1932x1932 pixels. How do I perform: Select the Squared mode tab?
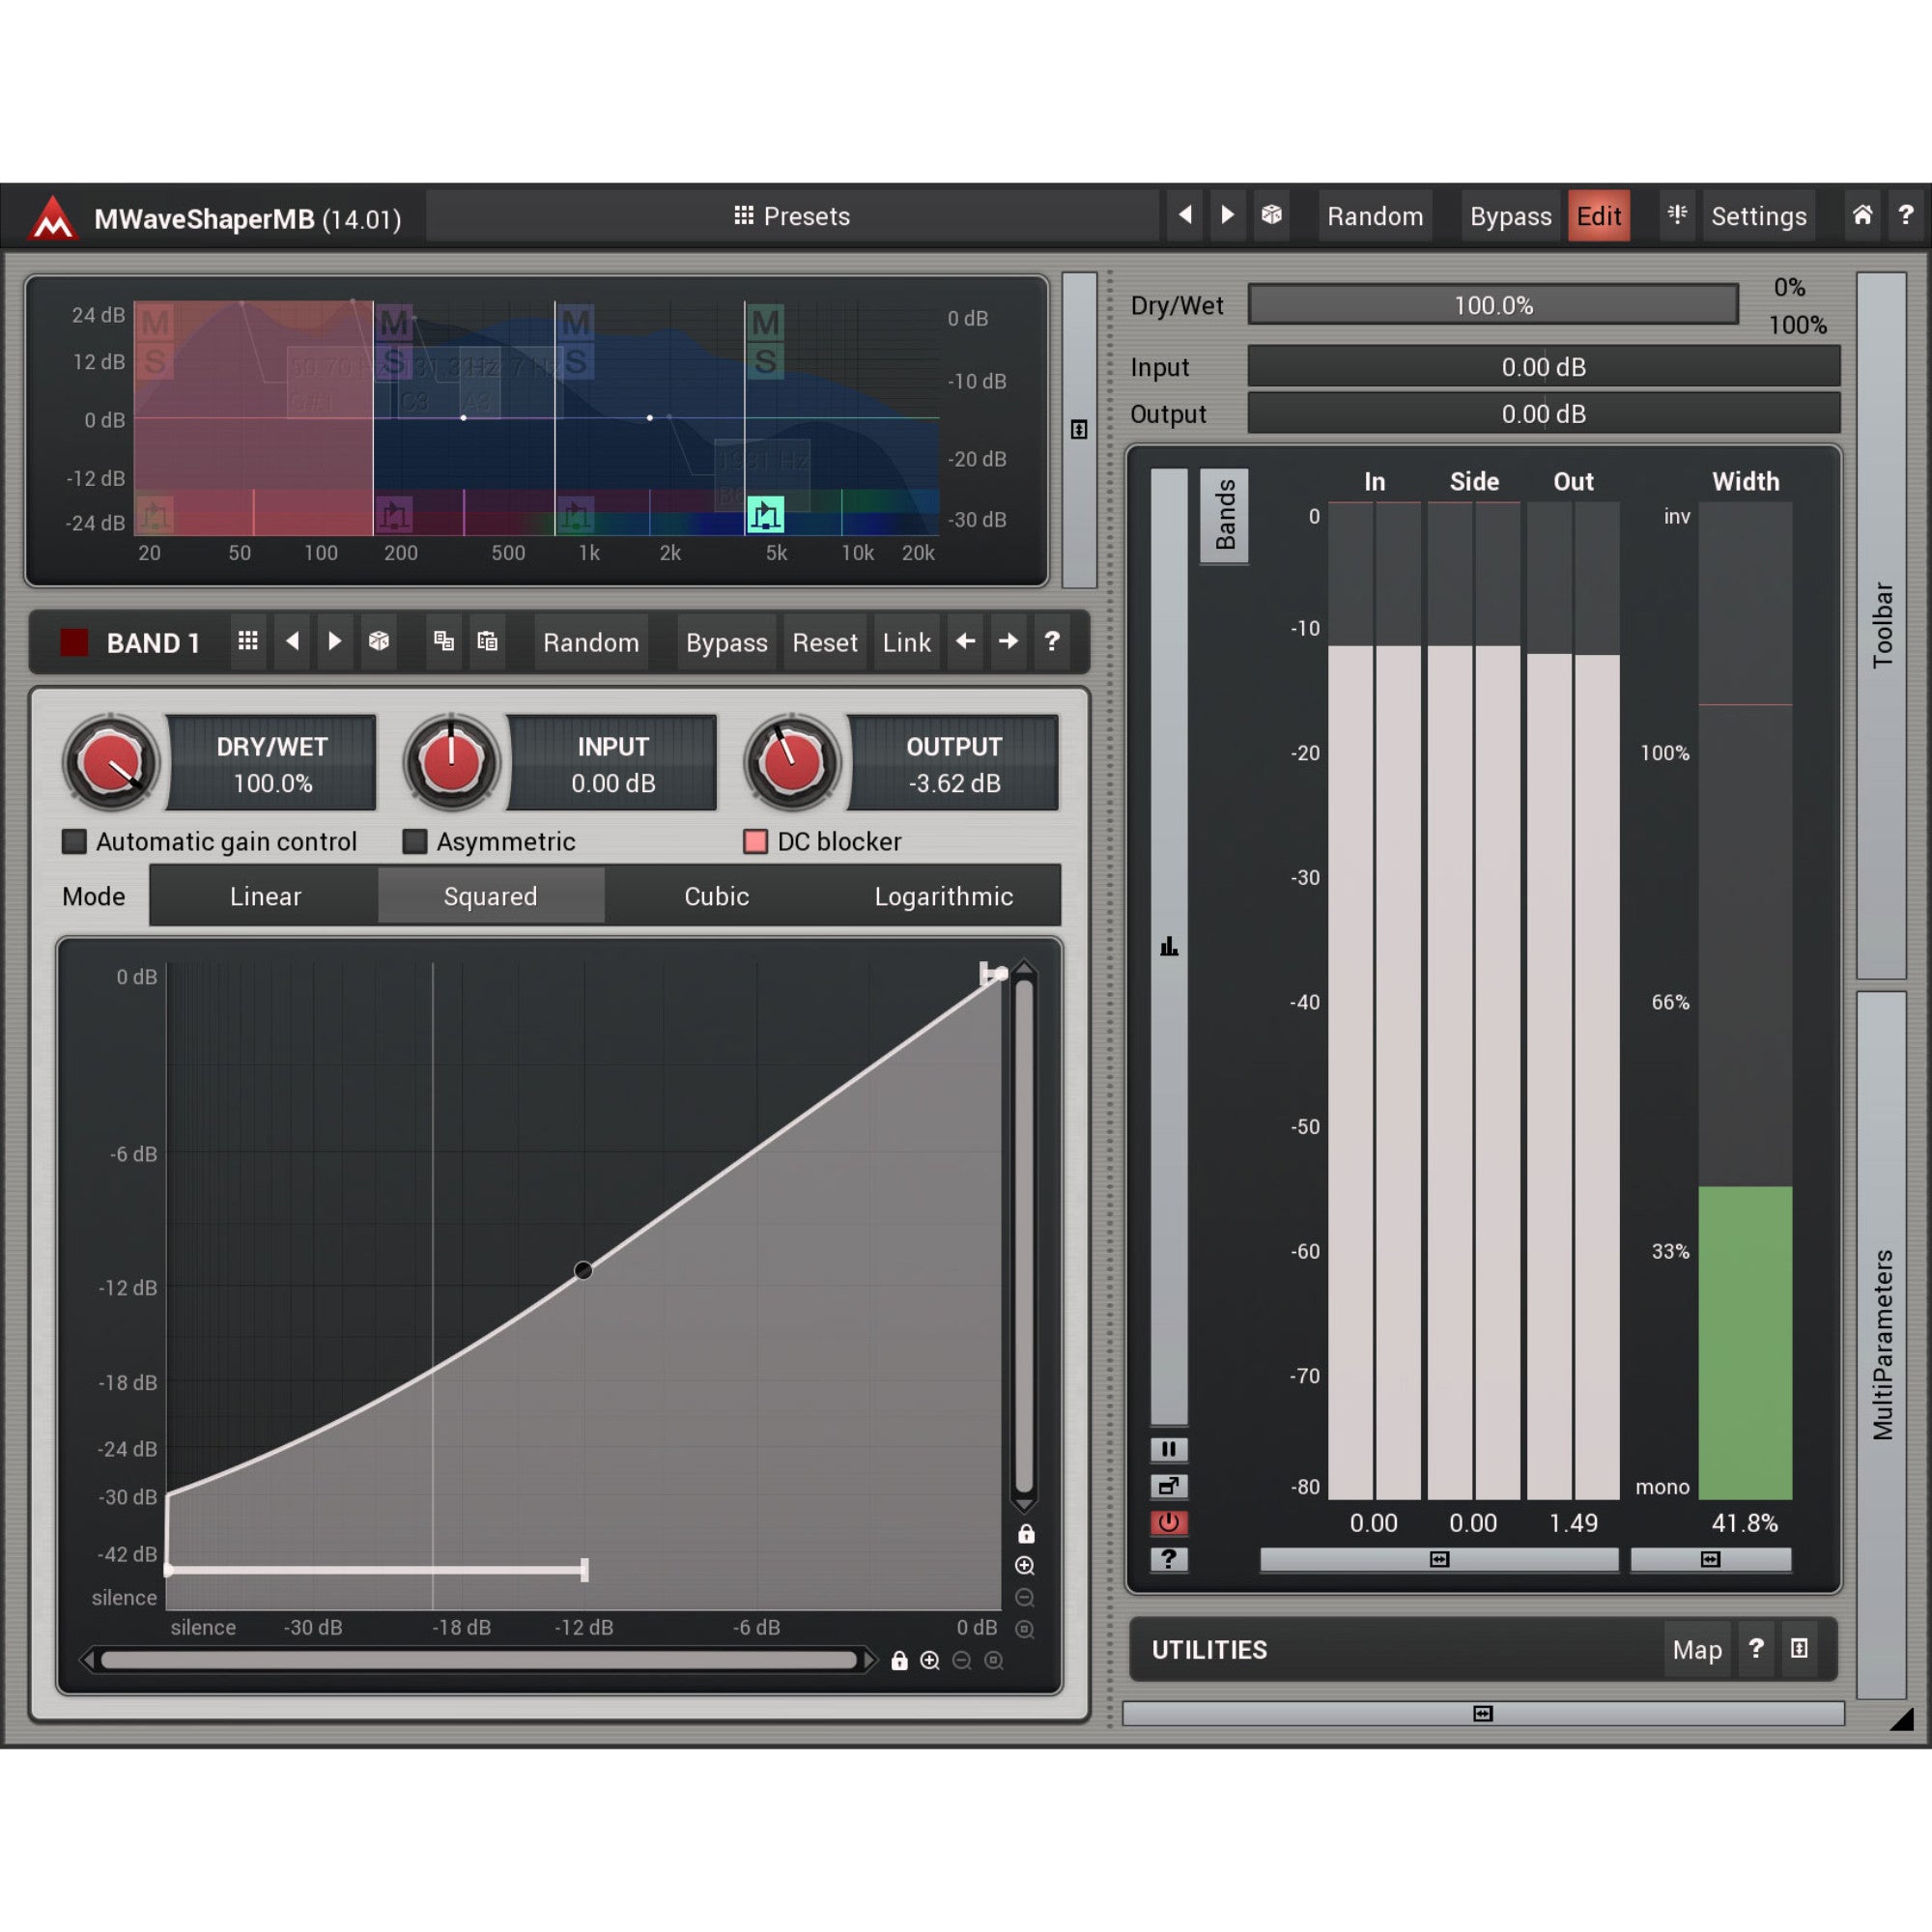[x=490, y=896]
